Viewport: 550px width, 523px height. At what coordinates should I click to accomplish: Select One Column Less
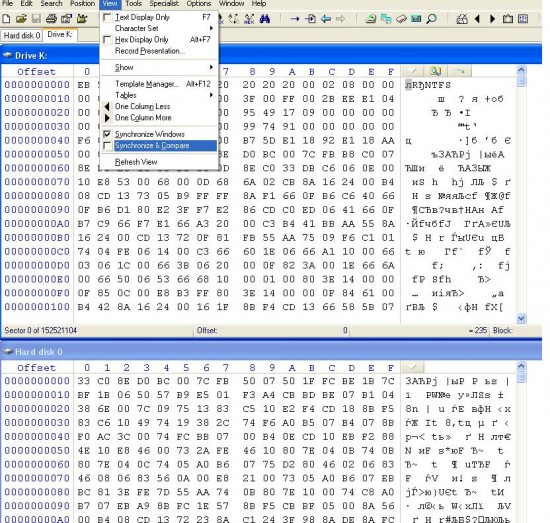(x=159, y=106)
